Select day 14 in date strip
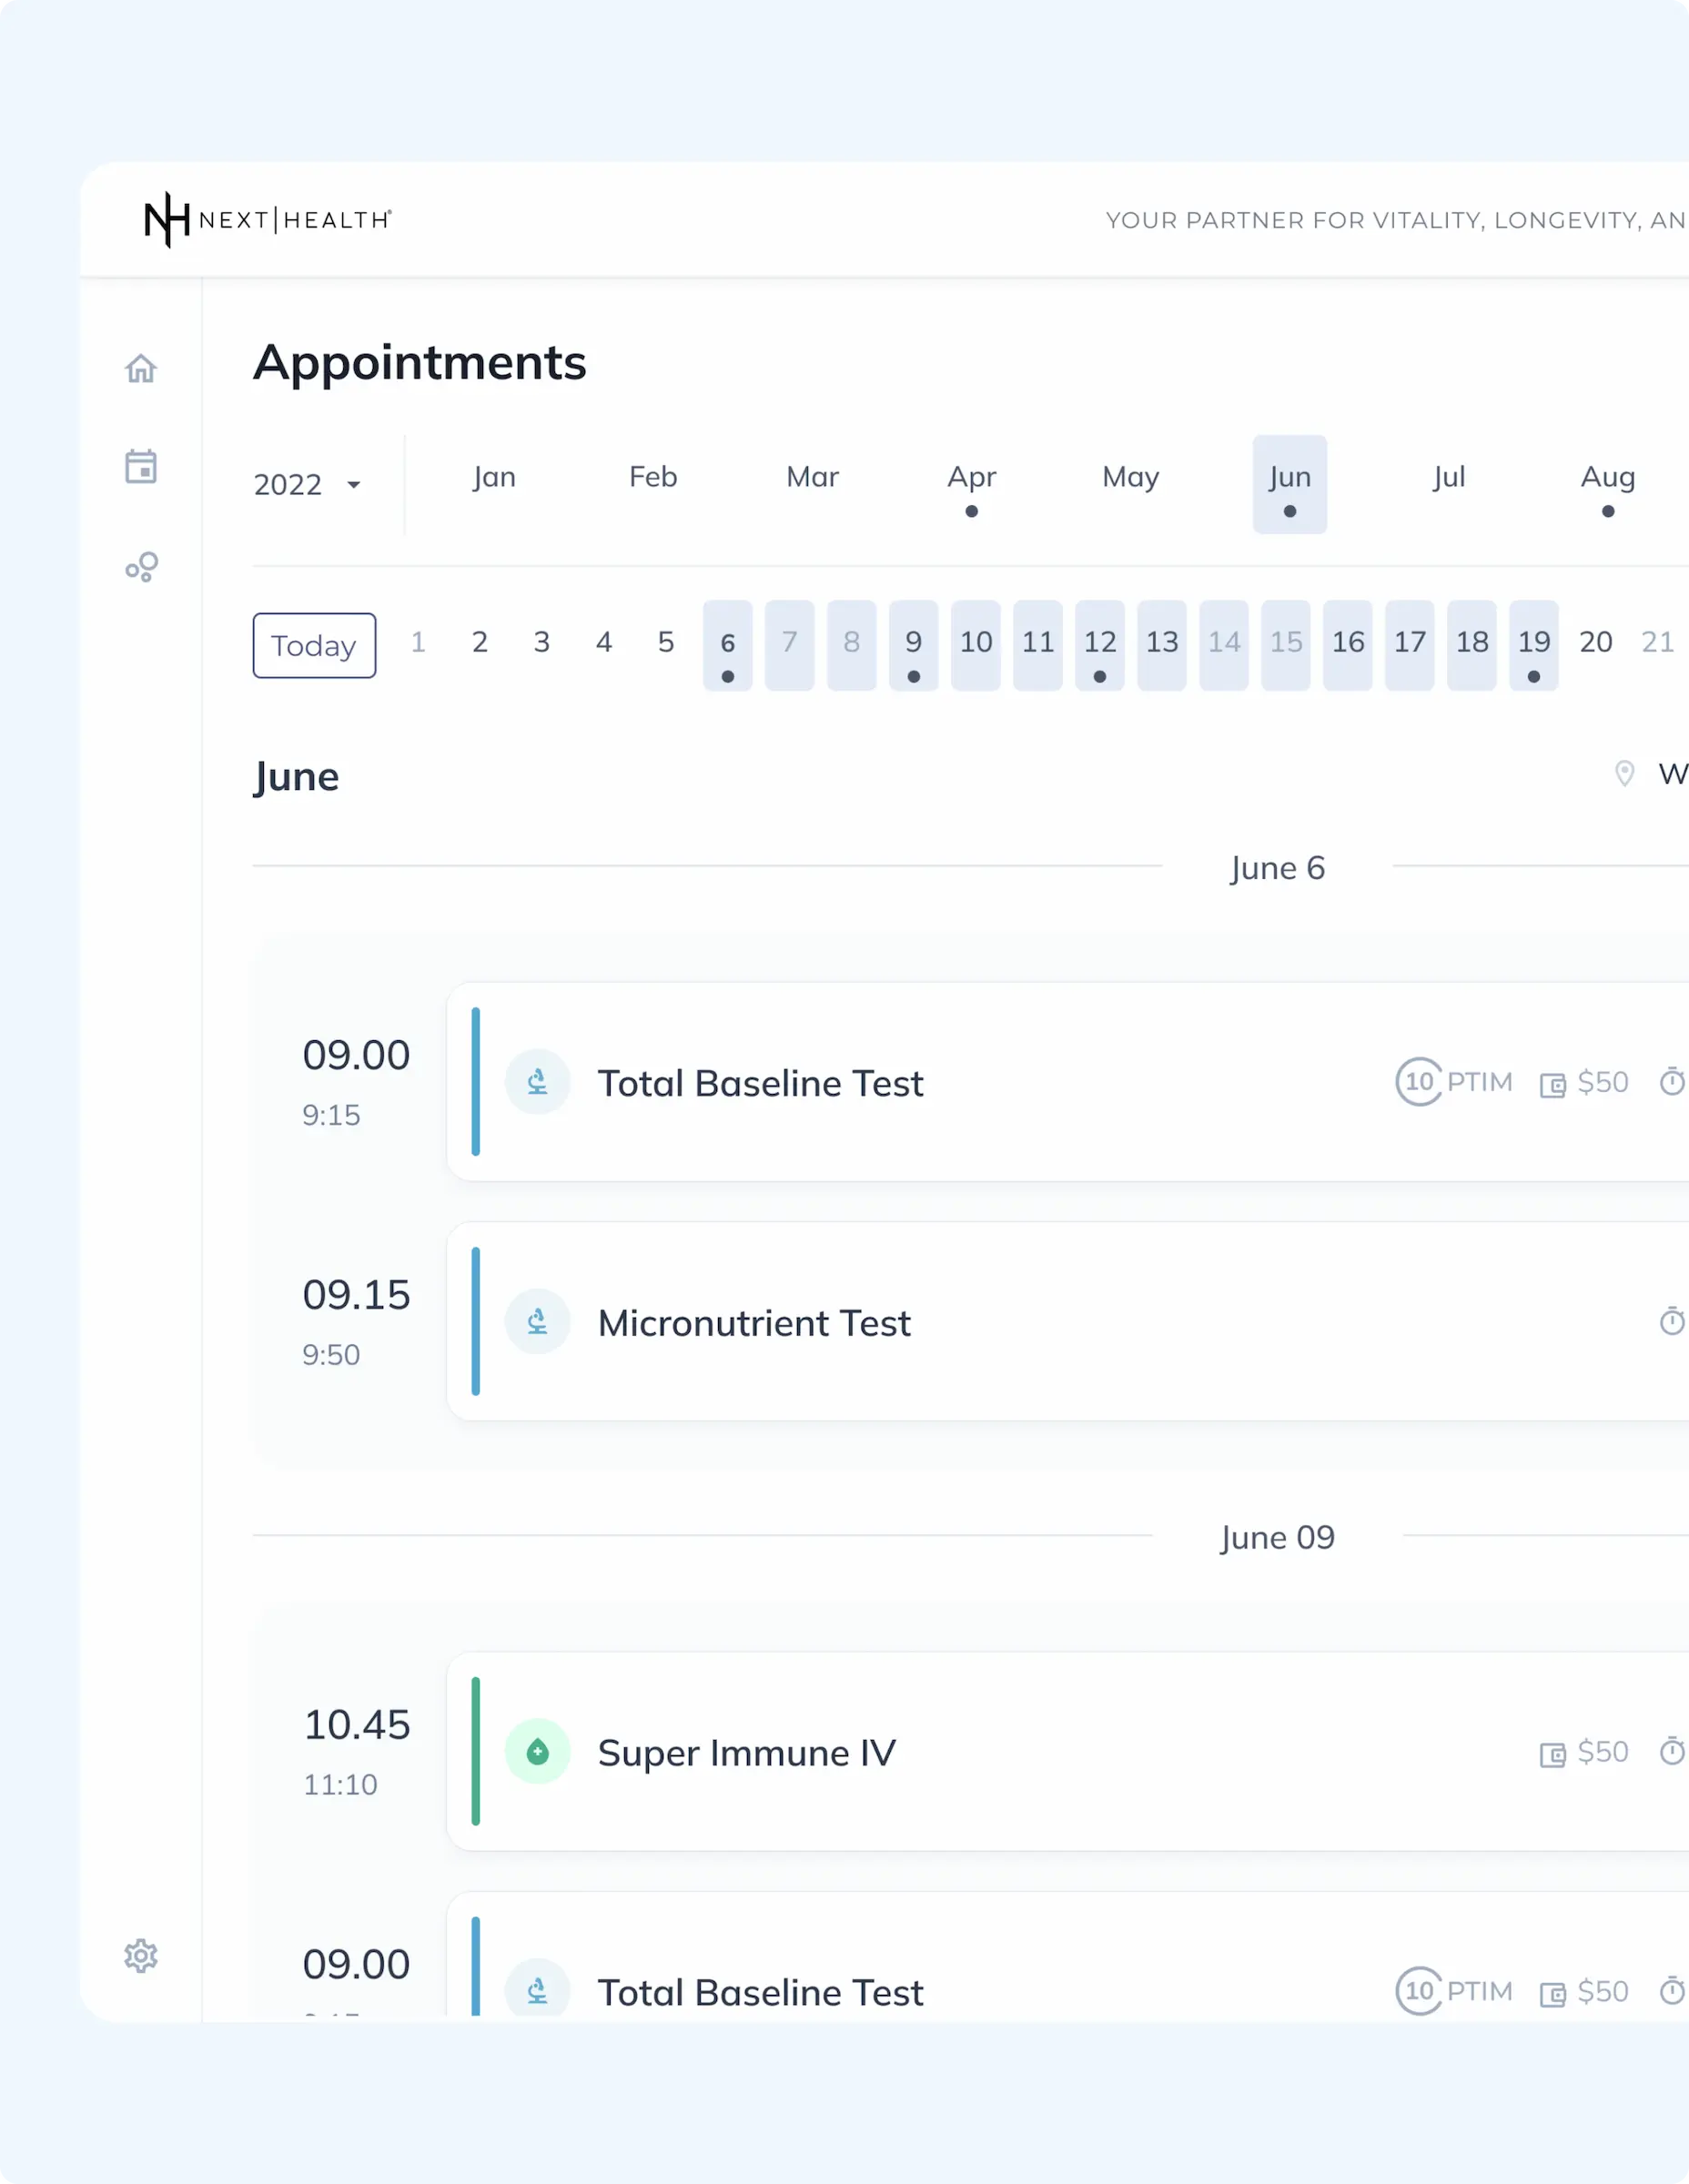1689x2184 pixels. point(1224,645)
